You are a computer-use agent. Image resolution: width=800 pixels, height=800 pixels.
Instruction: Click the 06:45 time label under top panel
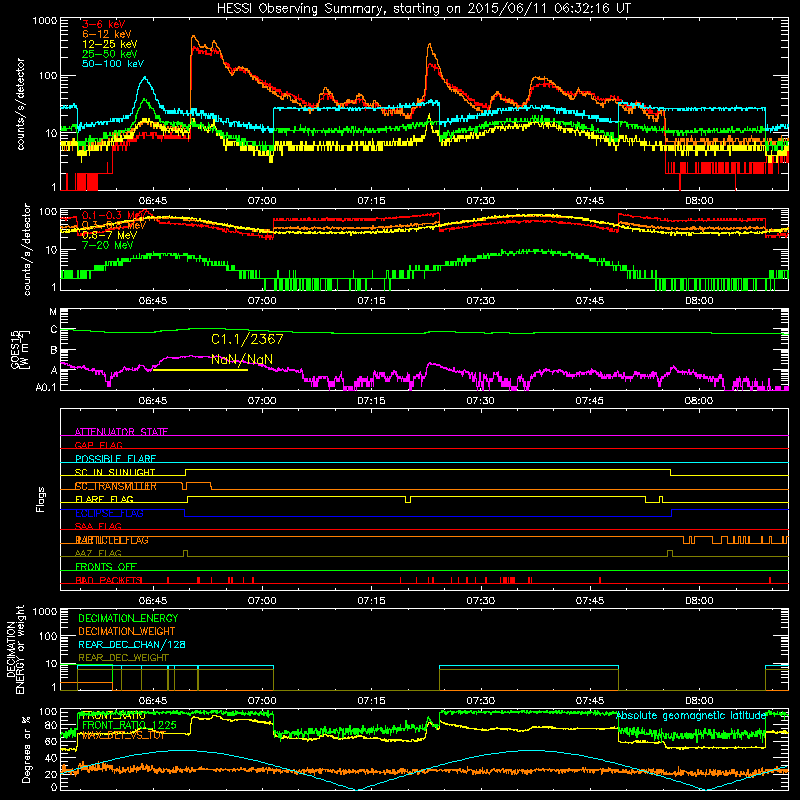point(153,201)
